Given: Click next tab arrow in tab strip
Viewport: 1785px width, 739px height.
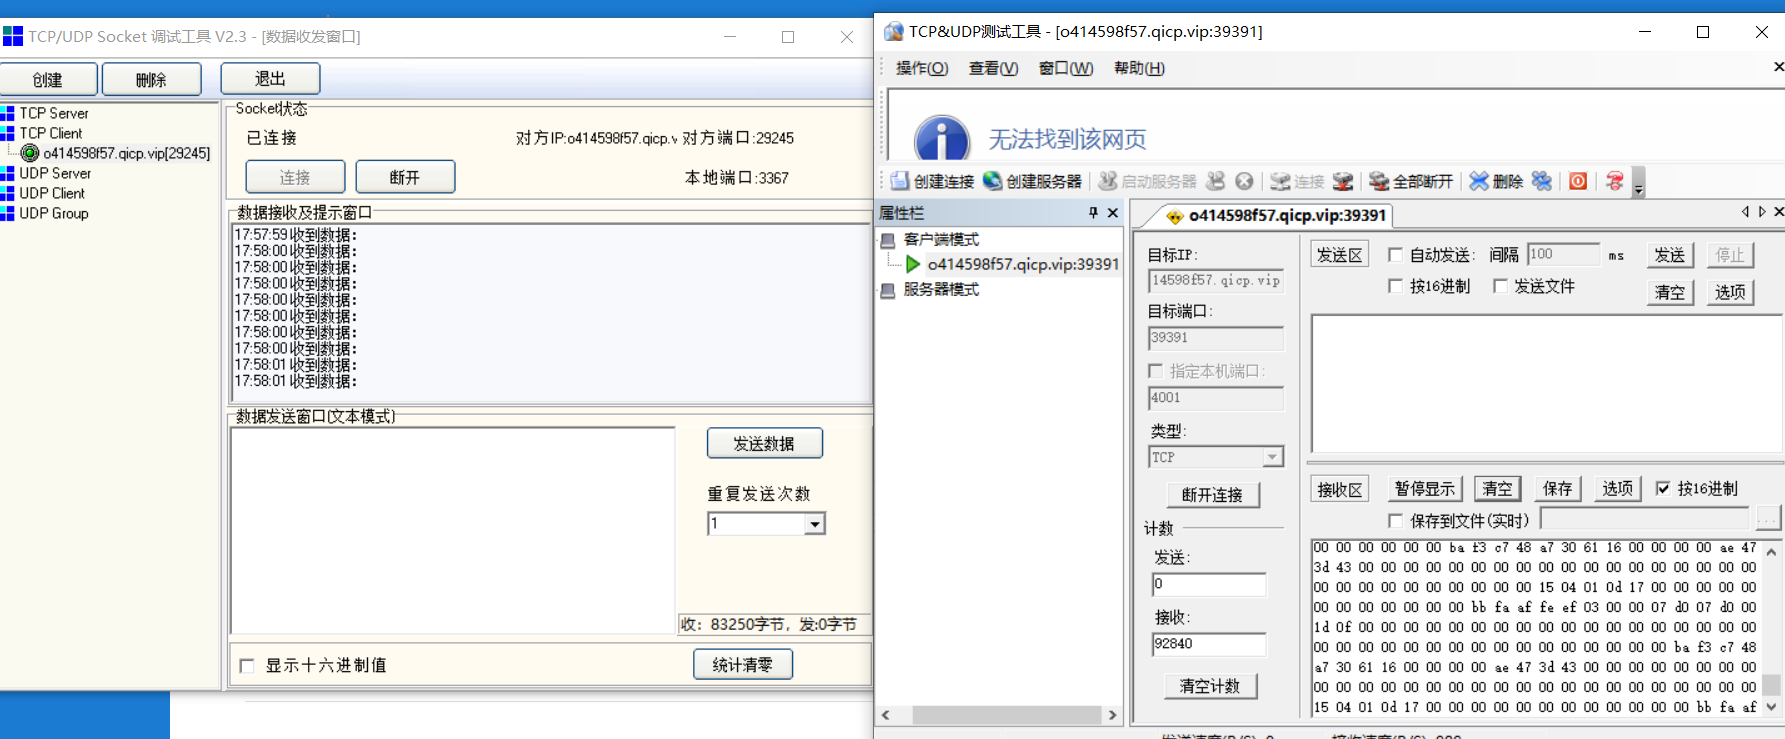Looking at the screenshot, I should coord(1762,212).
